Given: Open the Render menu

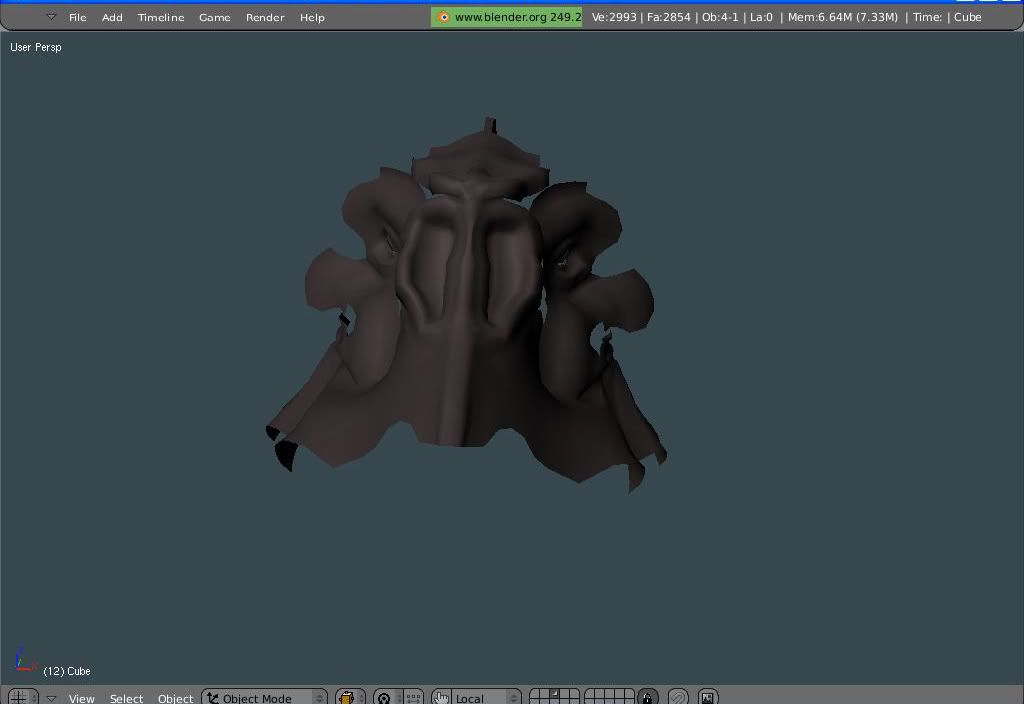Looking at the screenshot, I should pos(265,17).
